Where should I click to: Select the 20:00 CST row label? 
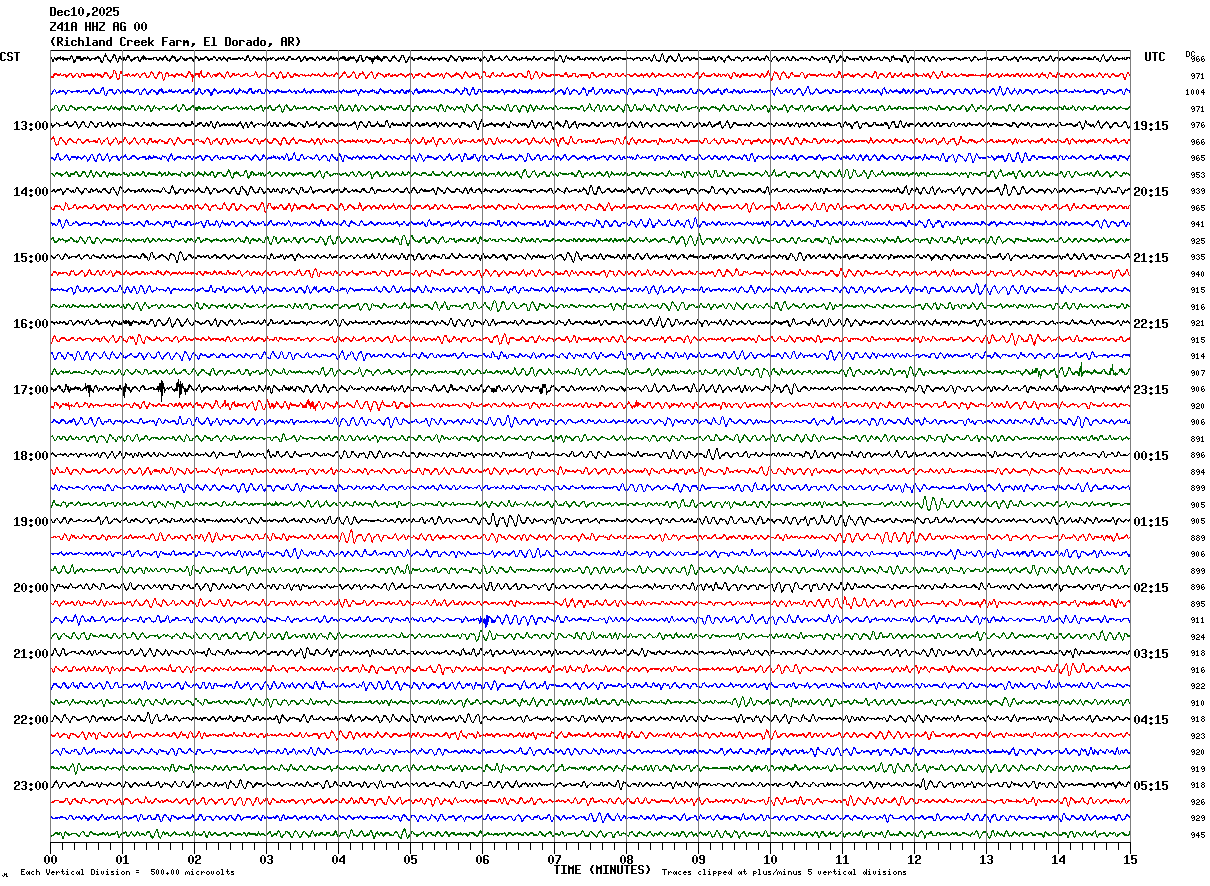coord(30,588)
